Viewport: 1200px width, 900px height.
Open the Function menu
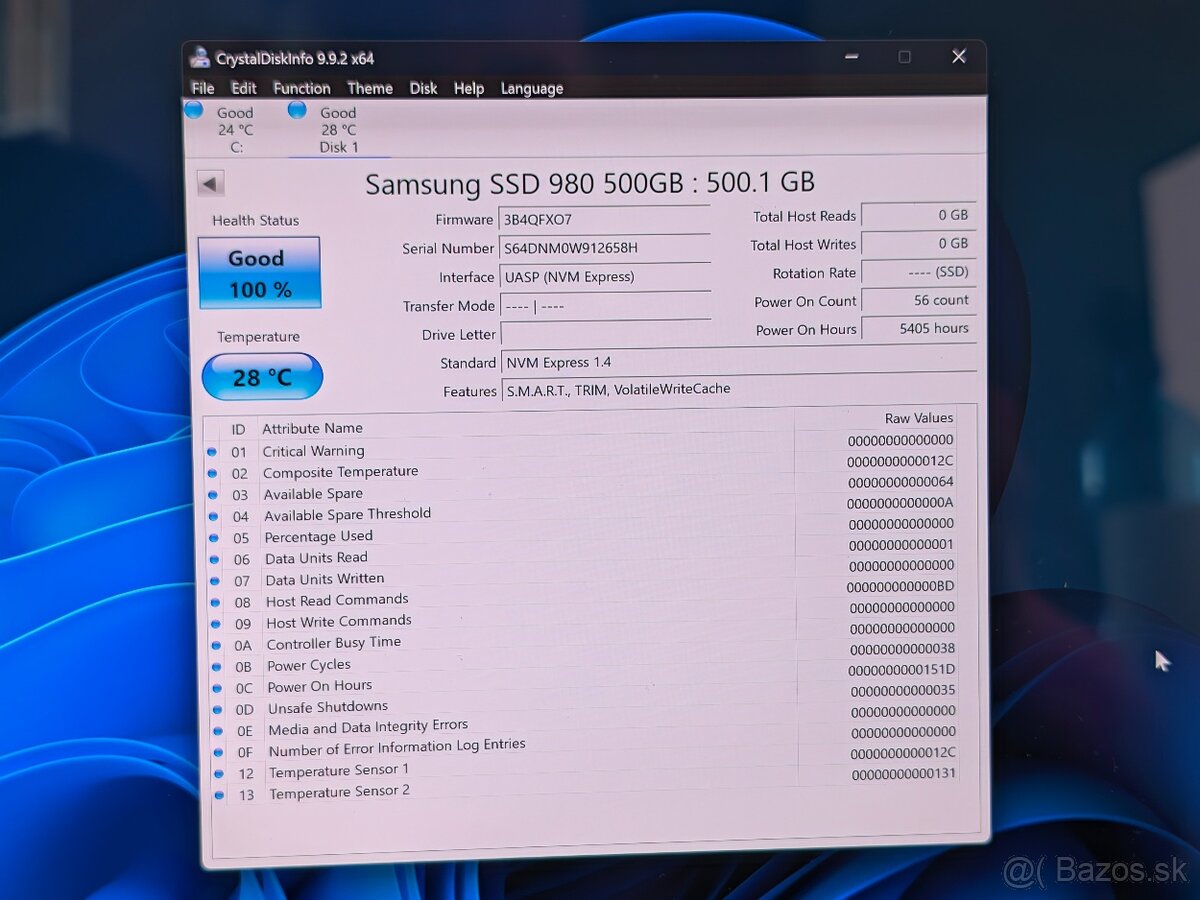click(302, 88)
